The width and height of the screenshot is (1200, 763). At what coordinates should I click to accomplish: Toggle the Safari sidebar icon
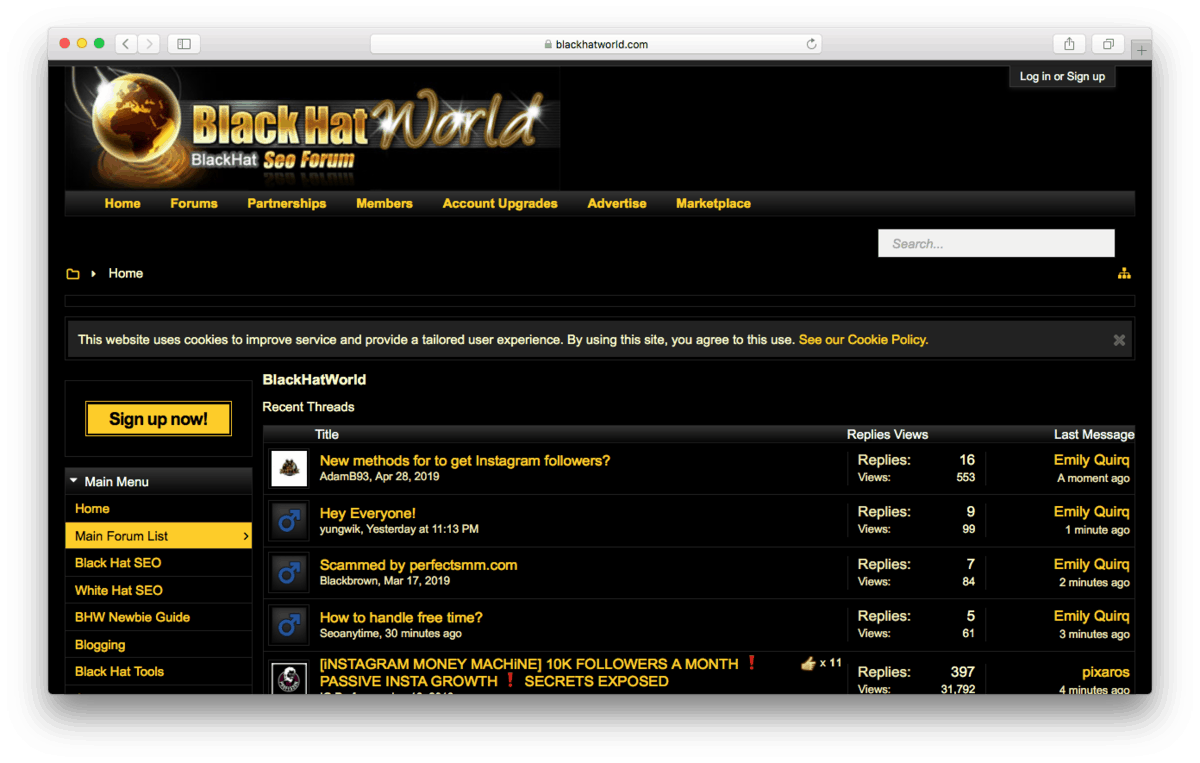(x=183, y=43)
